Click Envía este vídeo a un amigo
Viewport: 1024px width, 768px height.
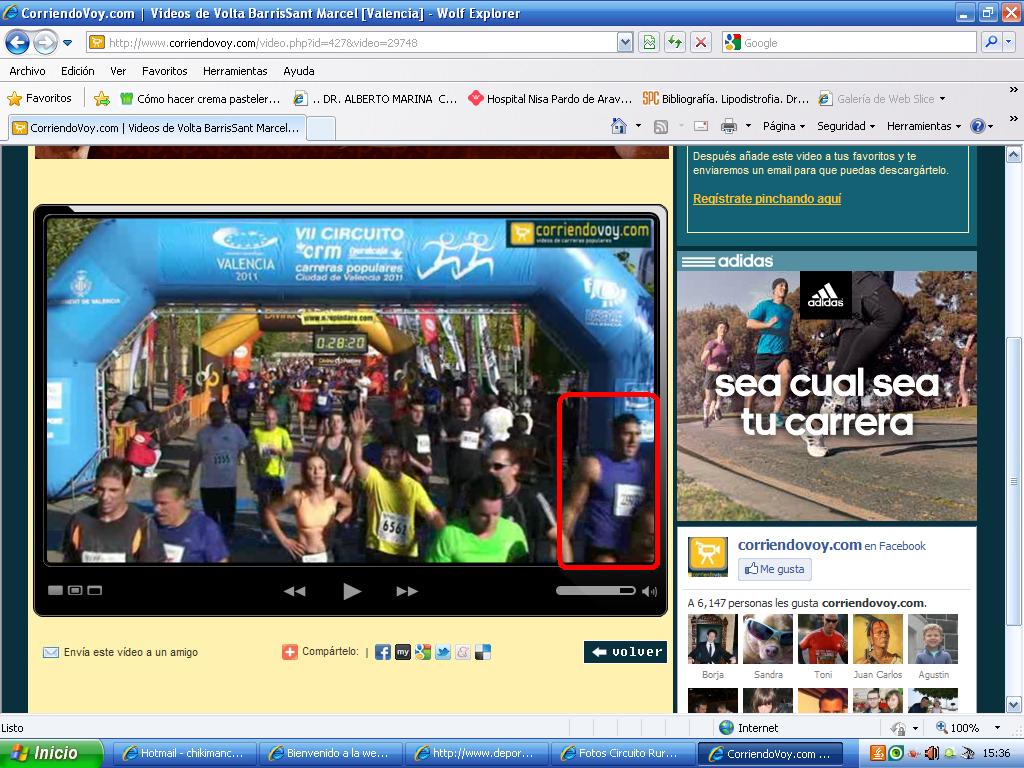click(121, 652)
